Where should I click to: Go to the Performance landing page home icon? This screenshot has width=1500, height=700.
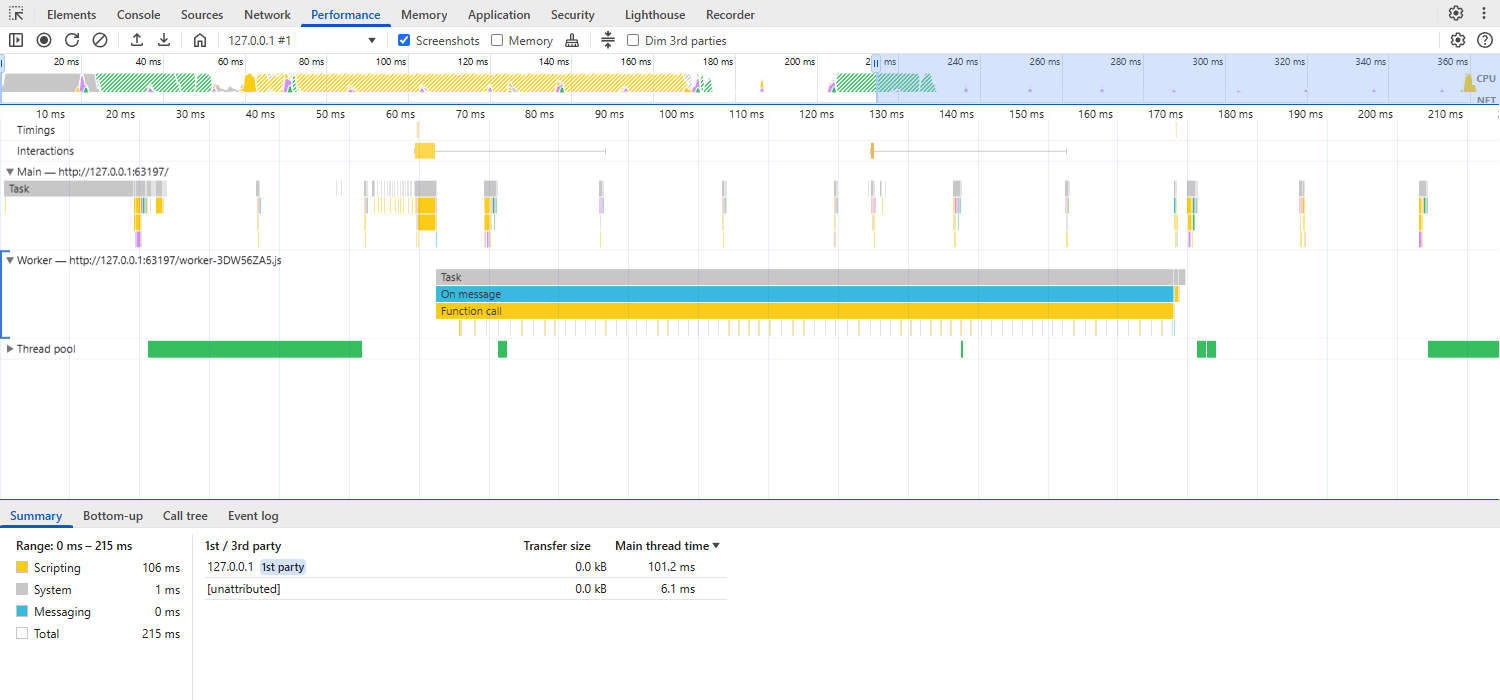[x=200, y=40]
